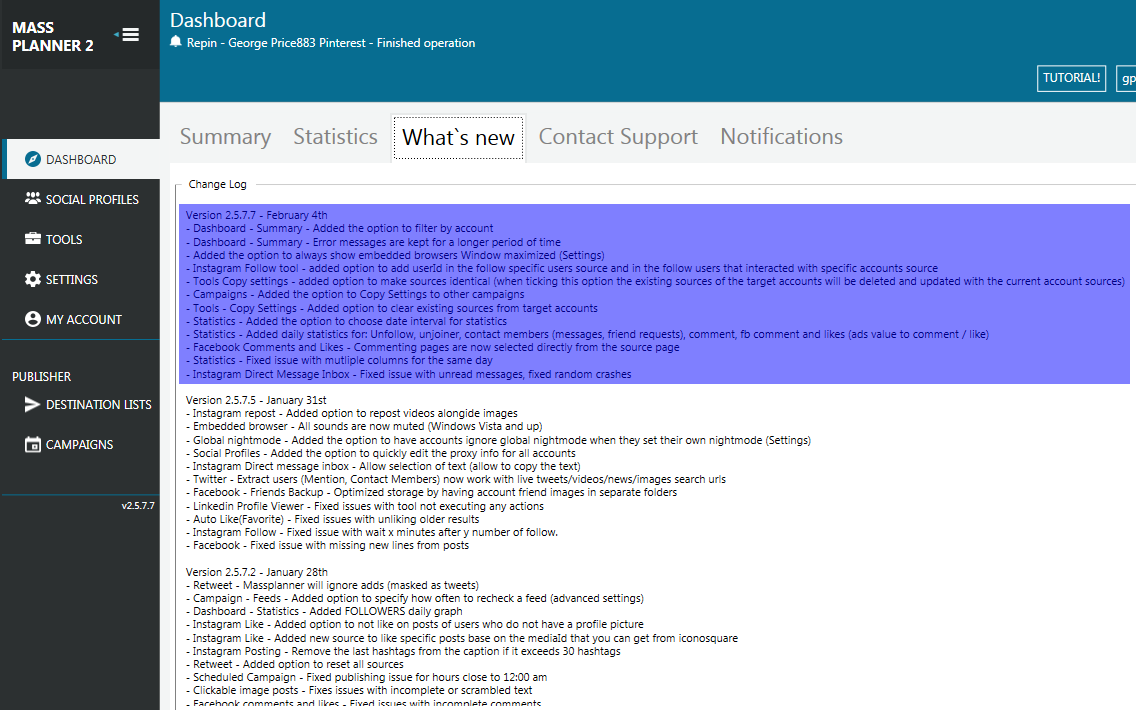Click the Dashboard compass icon

[32, 159]
